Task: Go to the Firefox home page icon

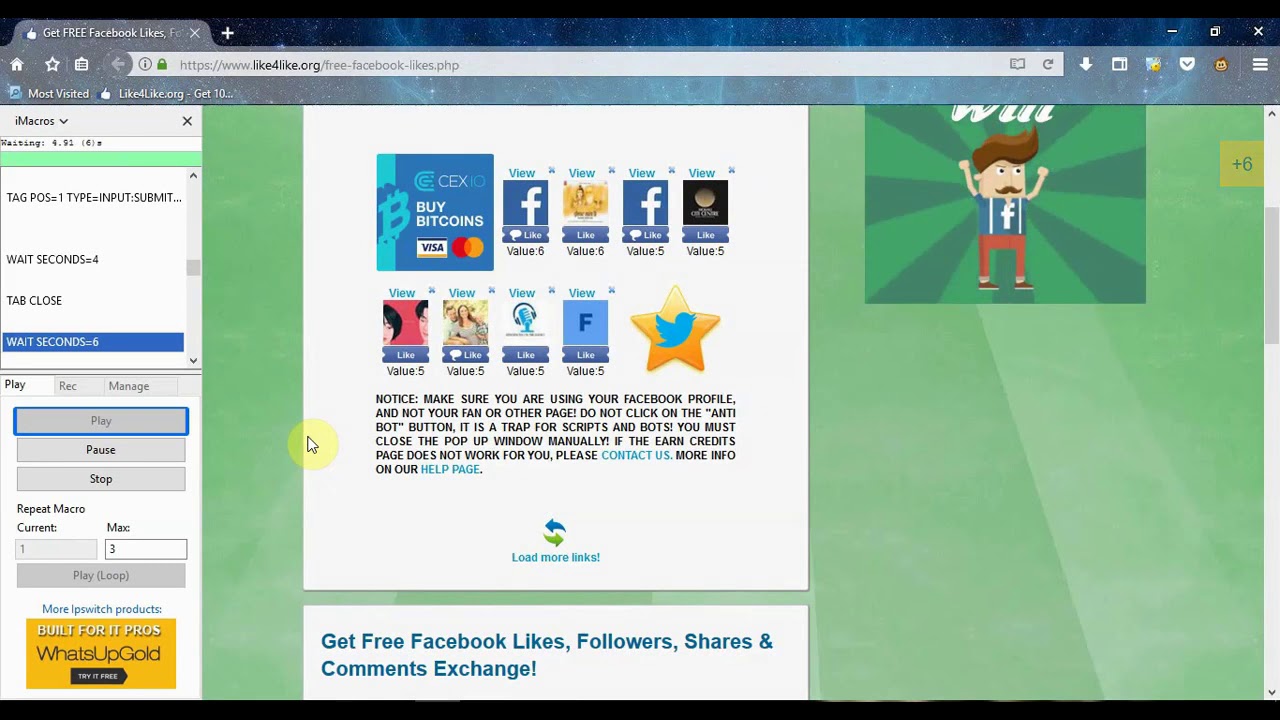Action: click(x=17, y=64)
